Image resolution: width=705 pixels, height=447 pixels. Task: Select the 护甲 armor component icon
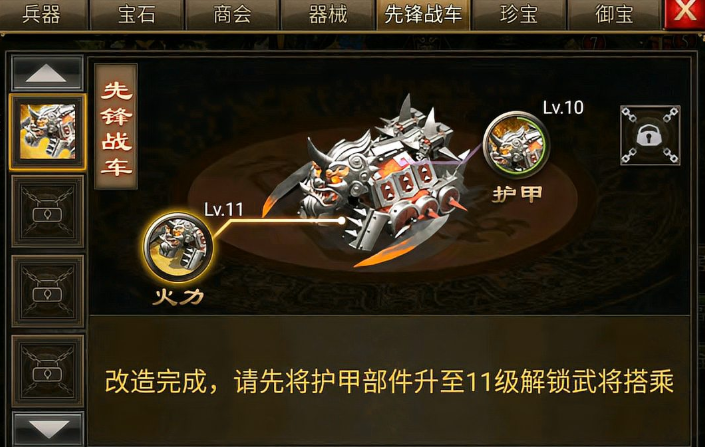pyautogui.click(x=516, y=143)
